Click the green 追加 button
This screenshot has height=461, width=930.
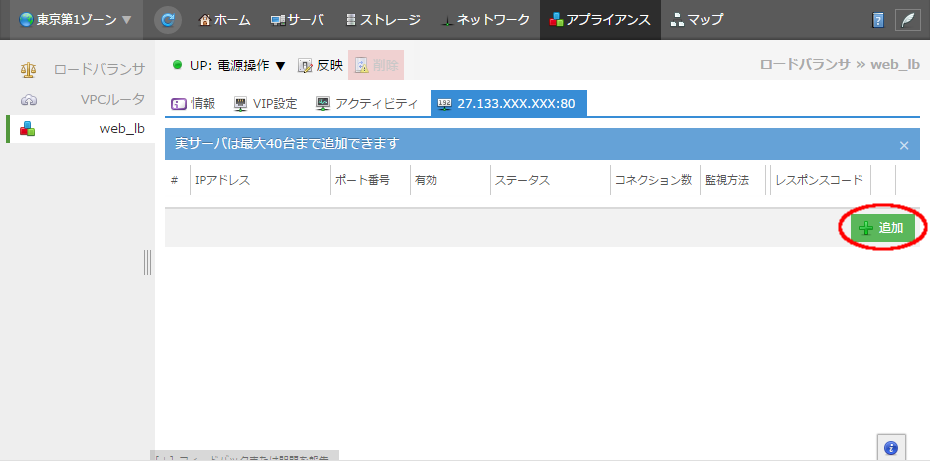883,228
